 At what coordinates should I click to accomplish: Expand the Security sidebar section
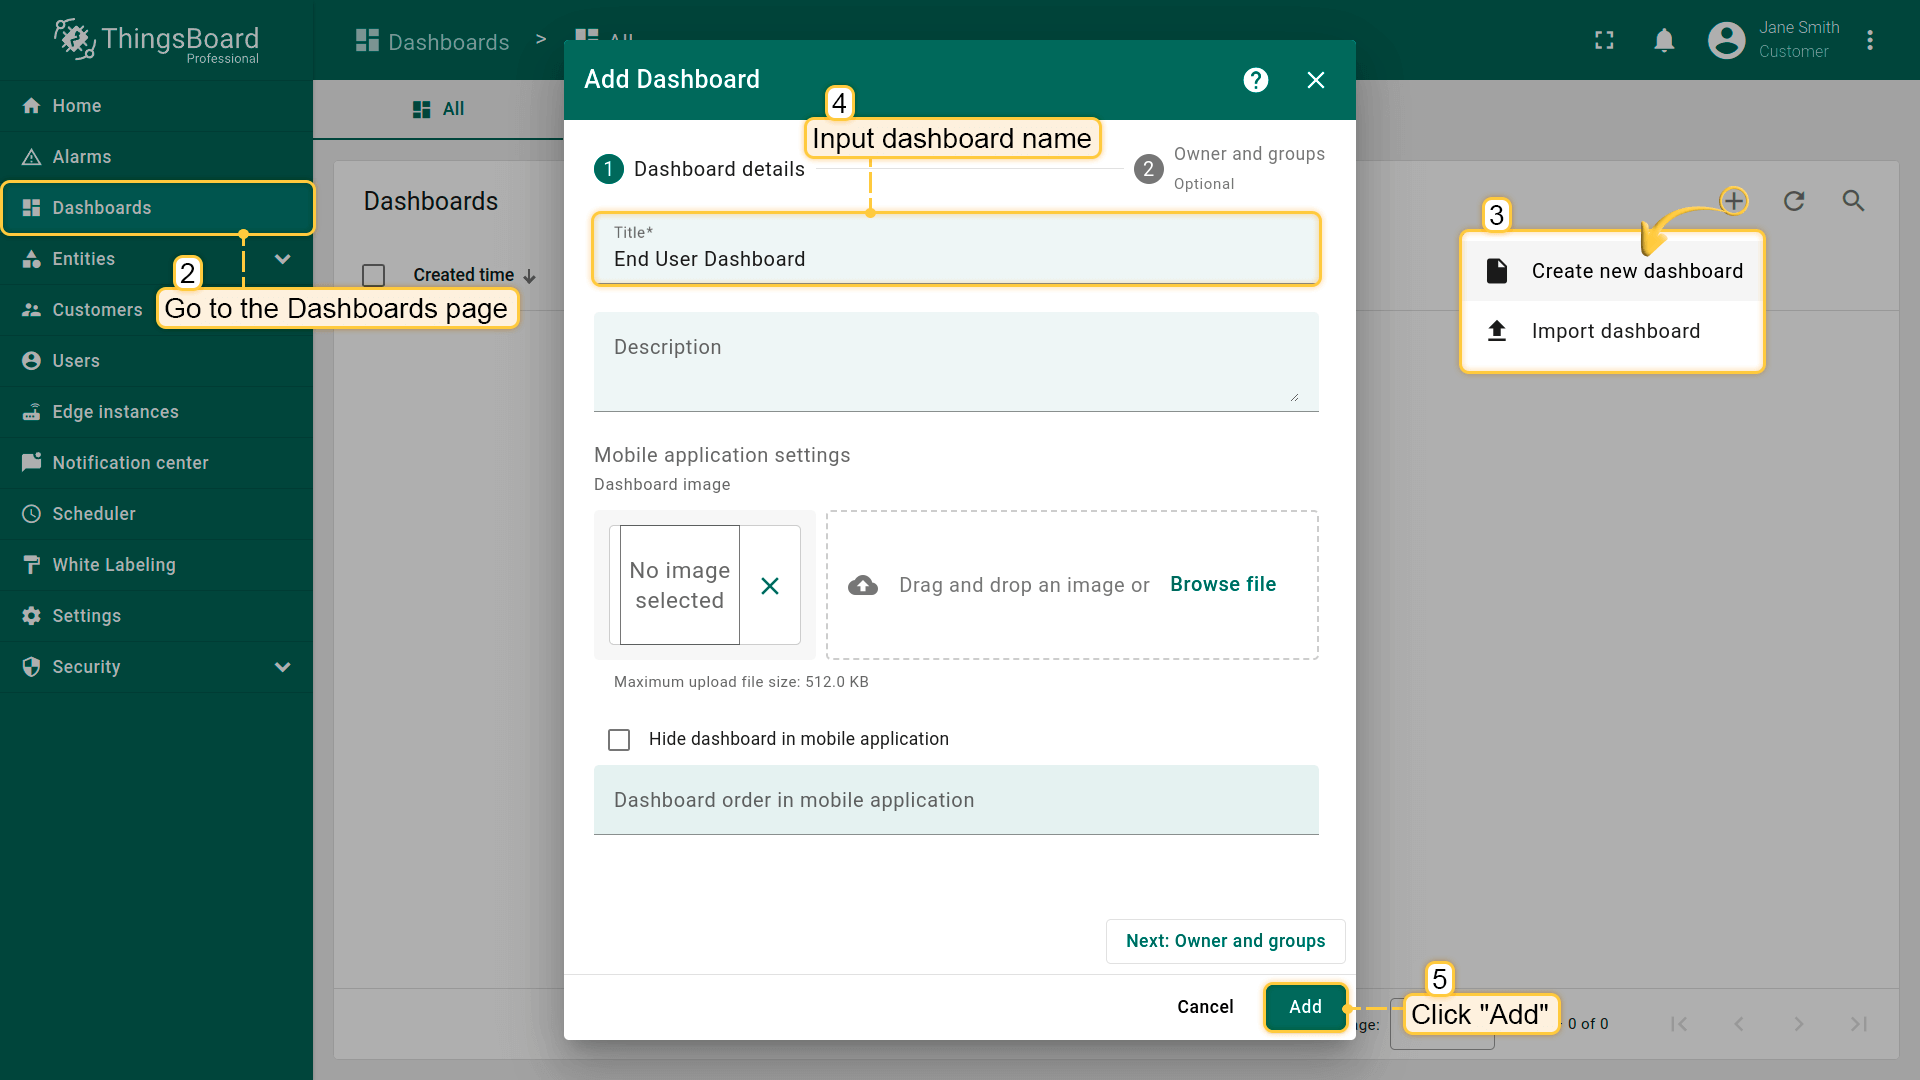[x=282, y=667]
